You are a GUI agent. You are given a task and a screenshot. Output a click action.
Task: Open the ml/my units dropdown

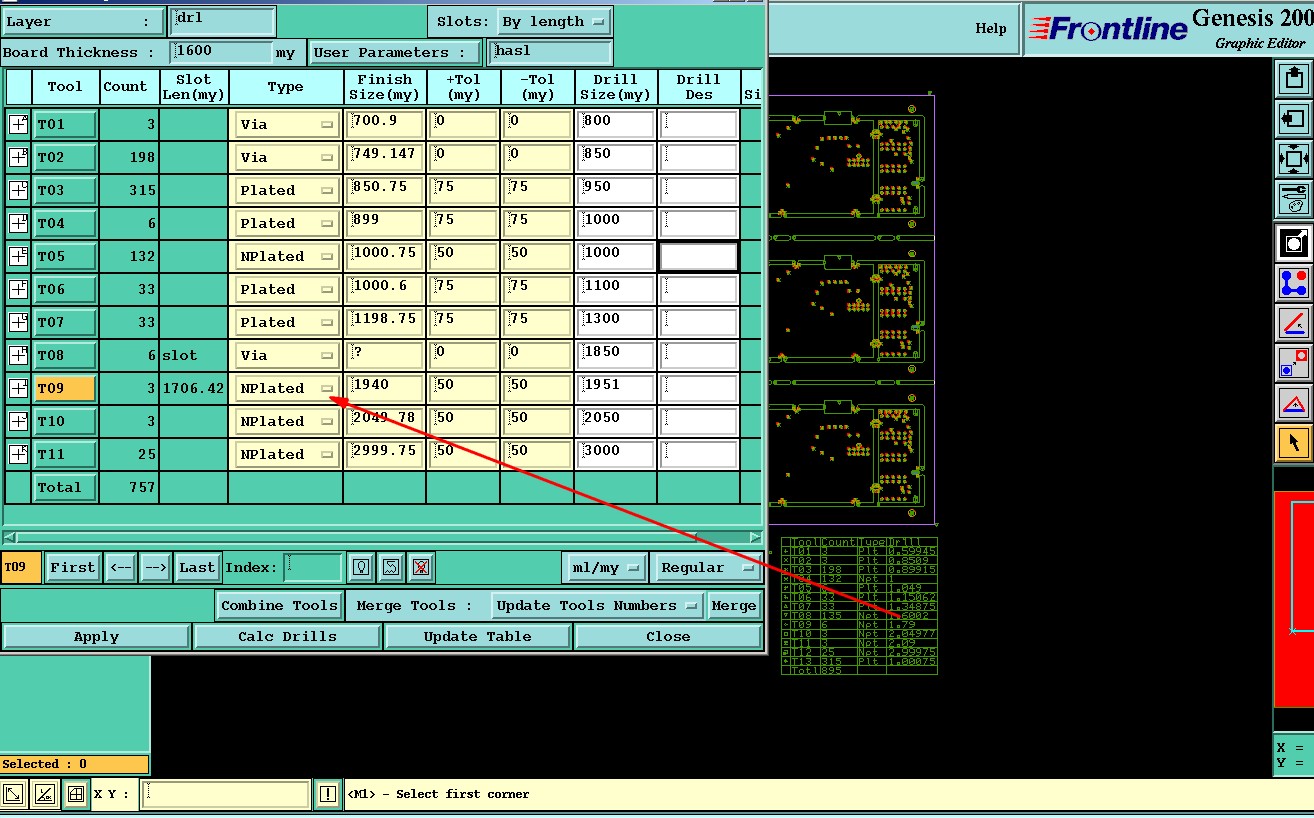[604, 567]
